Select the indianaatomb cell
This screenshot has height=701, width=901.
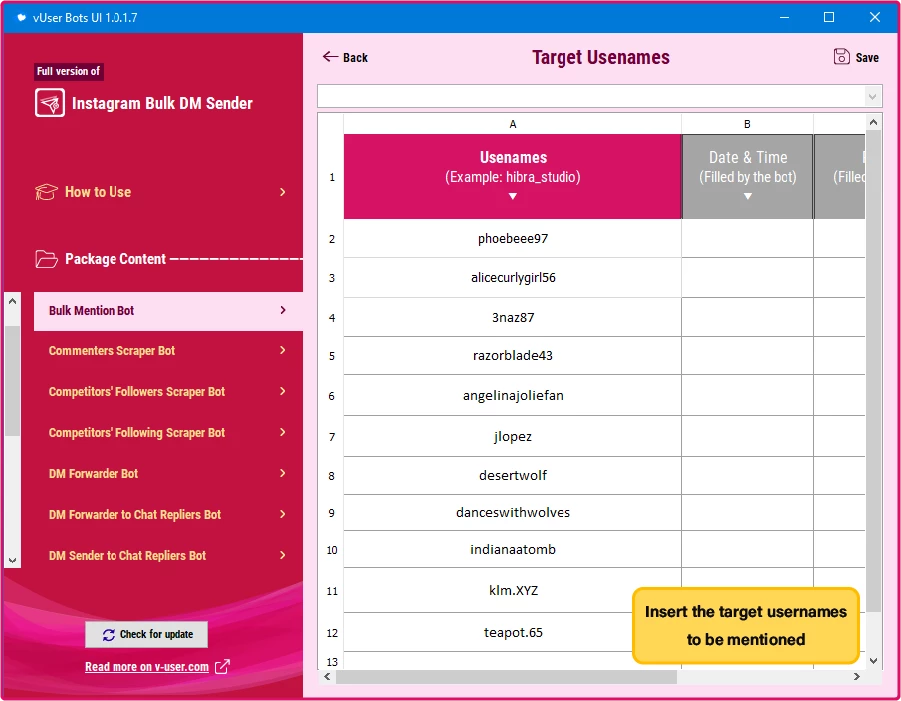(x=513, y=550)
